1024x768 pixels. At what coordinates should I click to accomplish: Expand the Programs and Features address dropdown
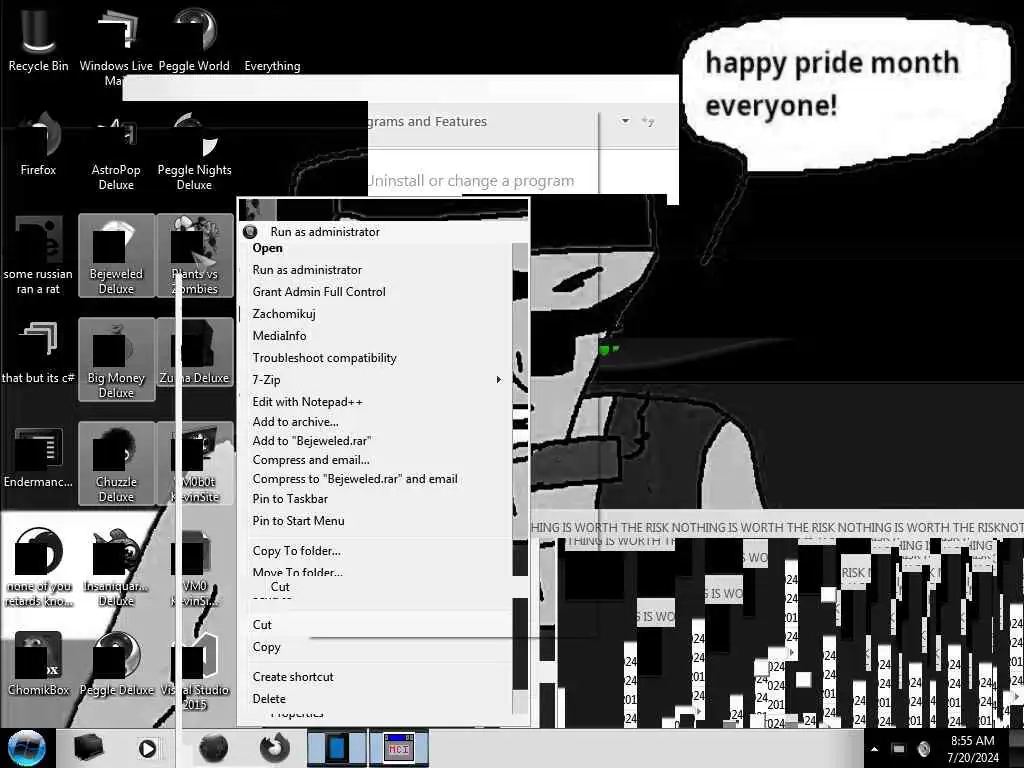pos(625,121)
